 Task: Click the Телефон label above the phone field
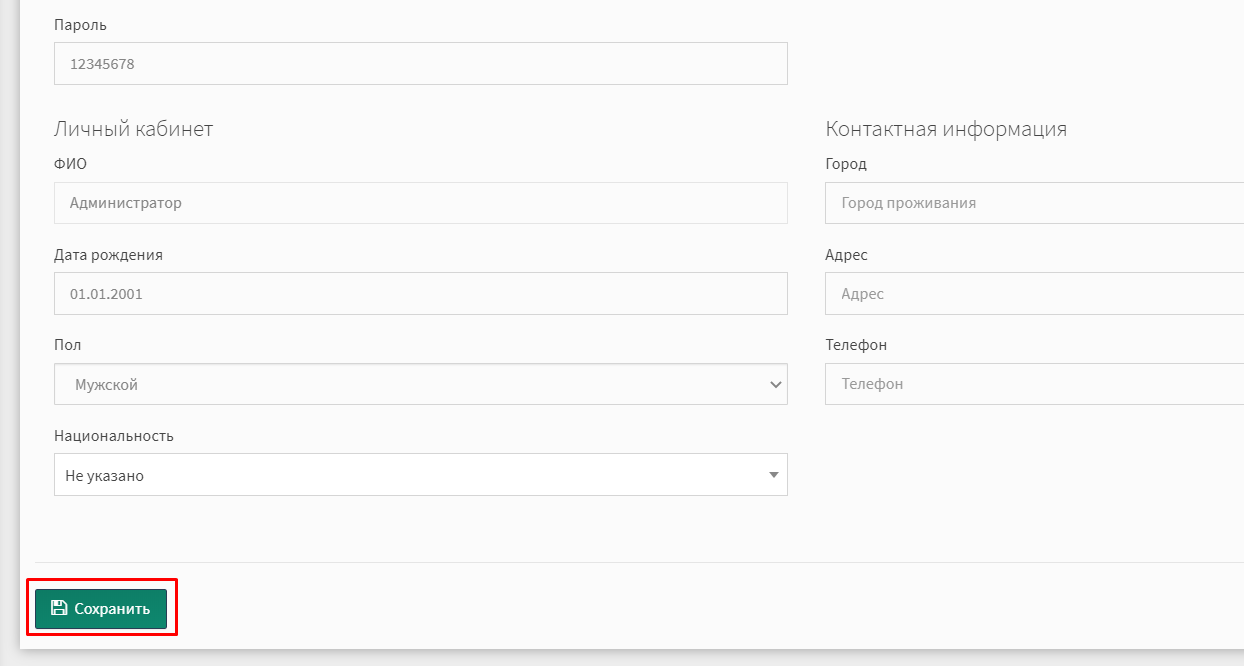856,345
